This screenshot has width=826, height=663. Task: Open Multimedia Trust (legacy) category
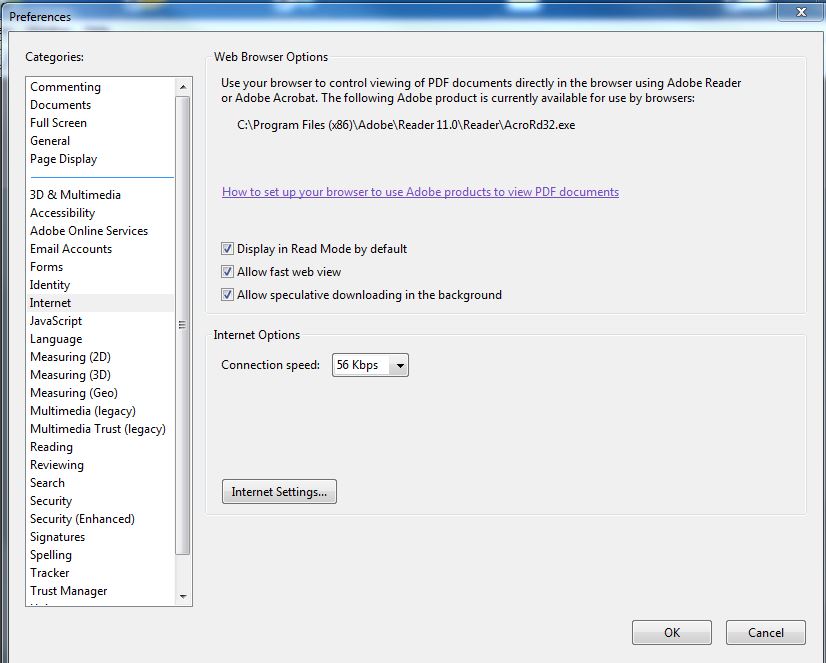[x=98, y=429]
